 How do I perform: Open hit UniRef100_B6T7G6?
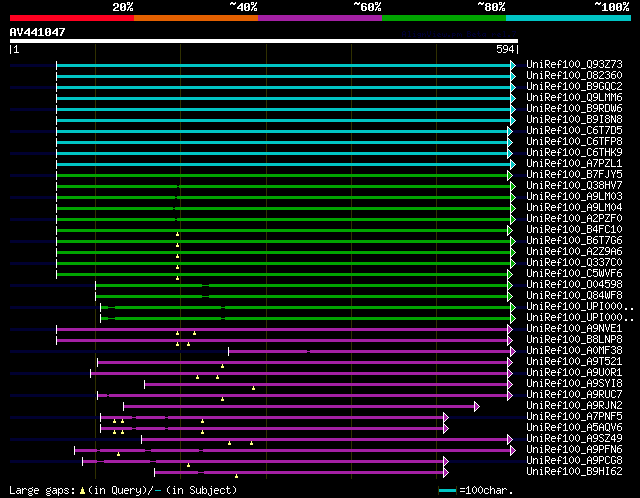(574, 241)
